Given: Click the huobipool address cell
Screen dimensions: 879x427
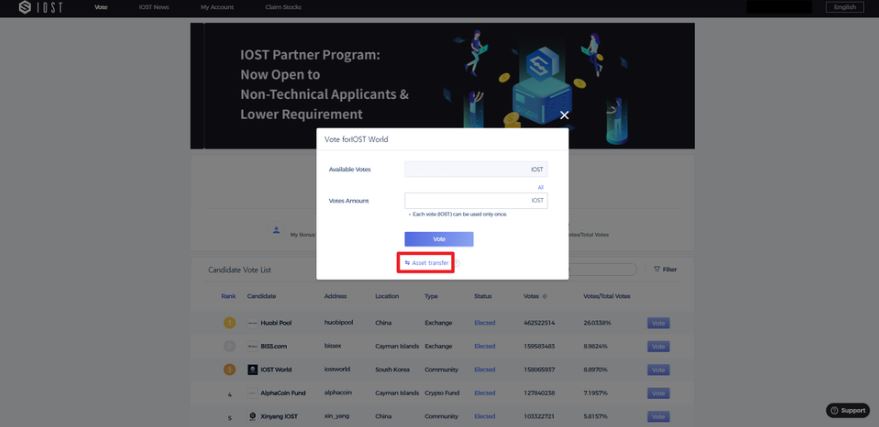Looking at the screenshot, I should 340,323.
